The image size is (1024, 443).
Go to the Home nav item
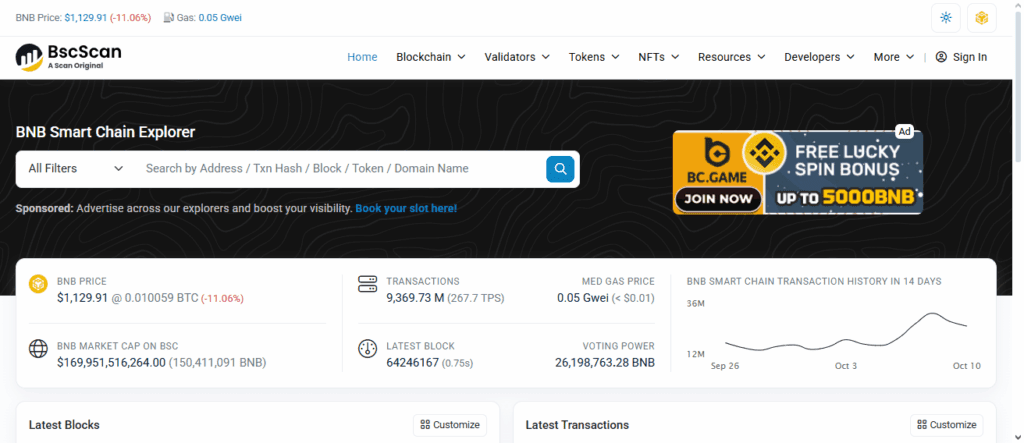click(x=362, y=57)
